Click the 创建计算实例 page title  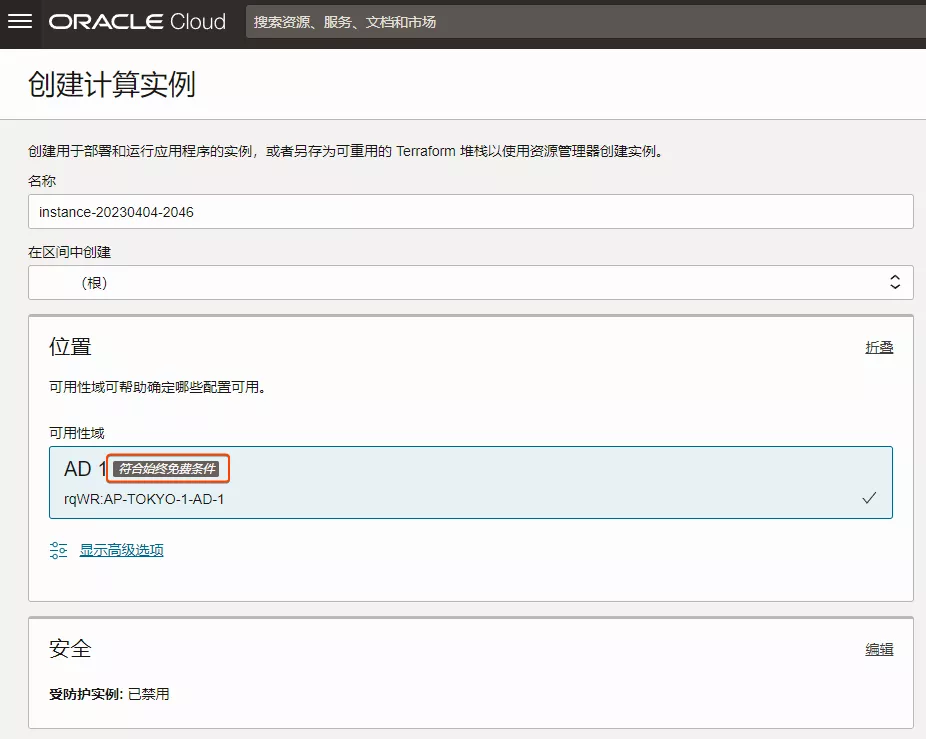point(109,86)
